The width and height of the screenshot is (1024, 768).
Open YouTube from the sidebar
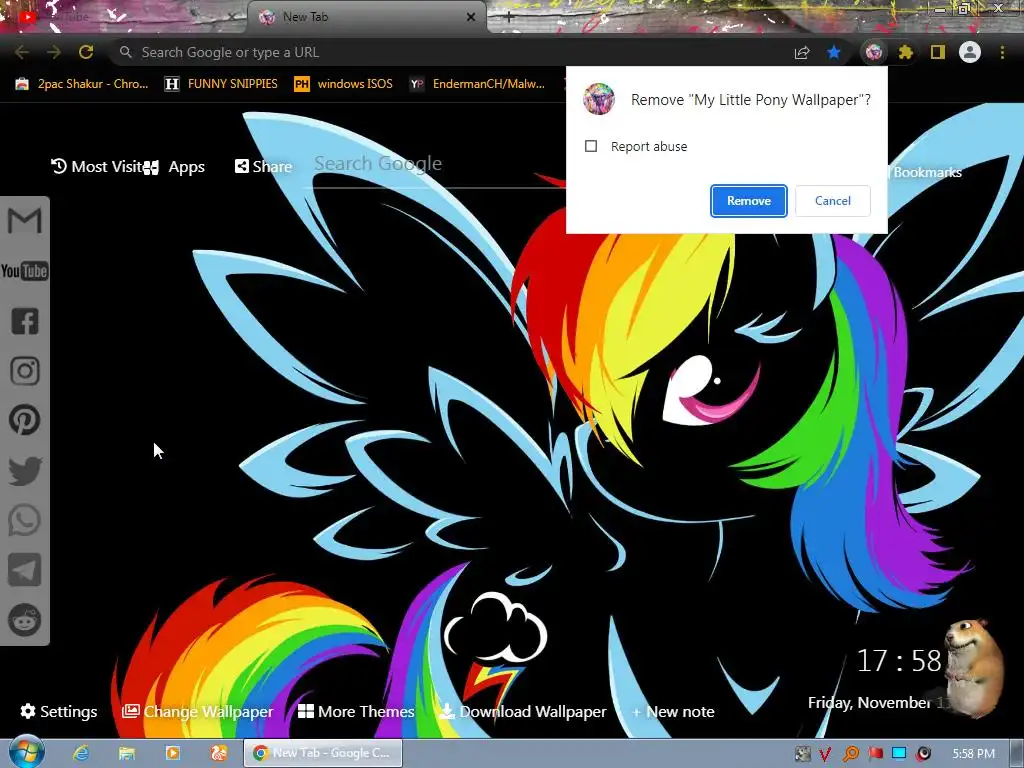(x=25, y=270)
